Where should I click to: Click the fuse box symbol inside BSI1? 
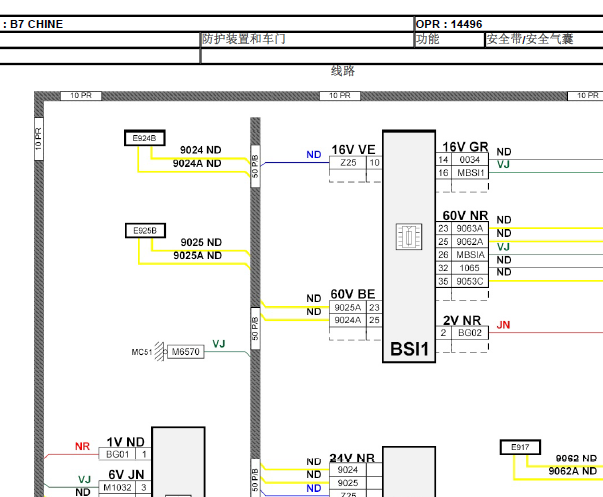[x=409, y=237]
